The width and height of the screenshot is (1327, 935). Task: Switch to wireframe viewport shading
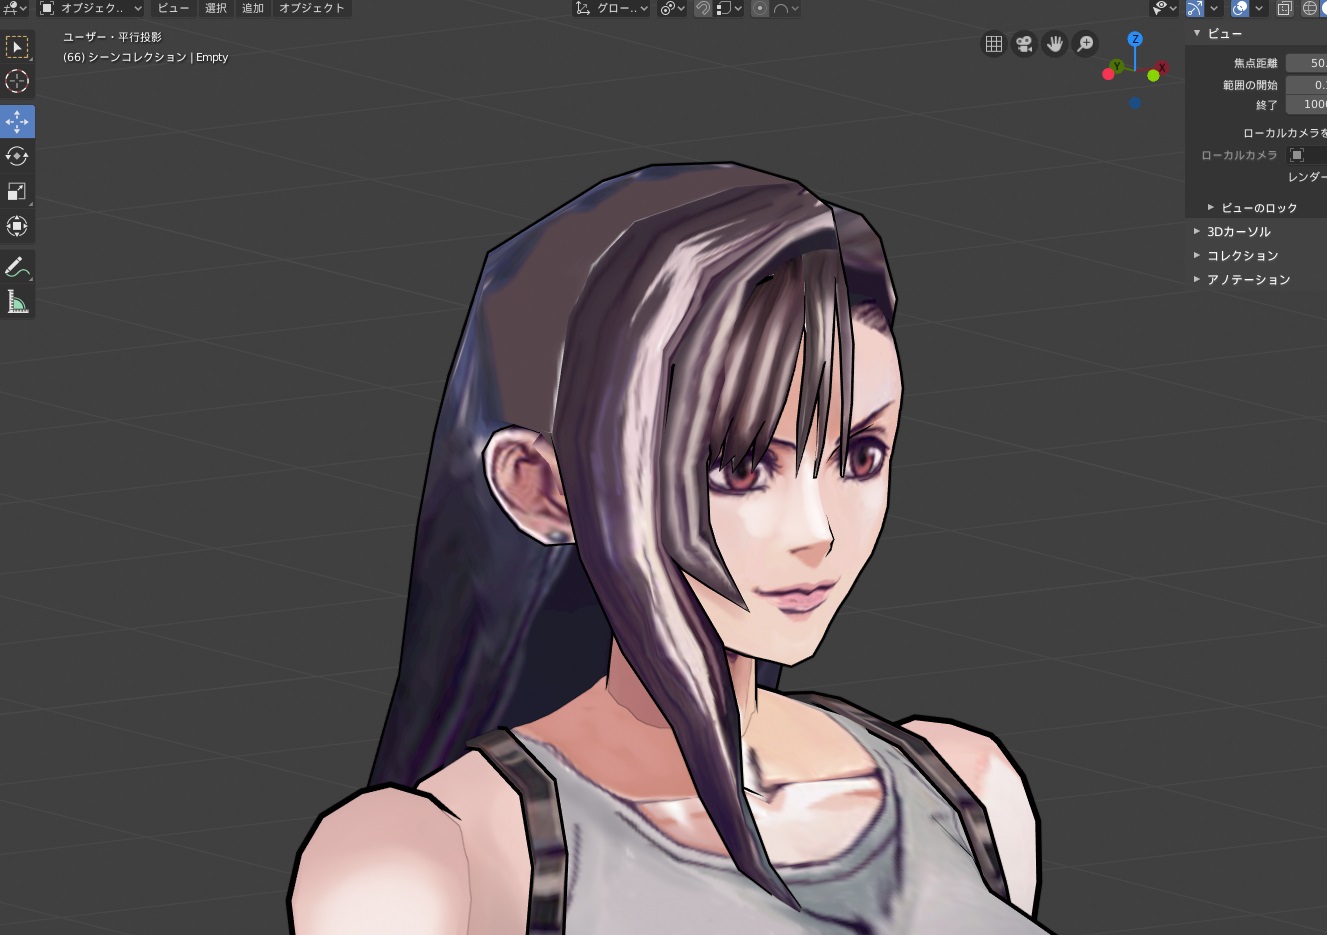point(1310,8)
